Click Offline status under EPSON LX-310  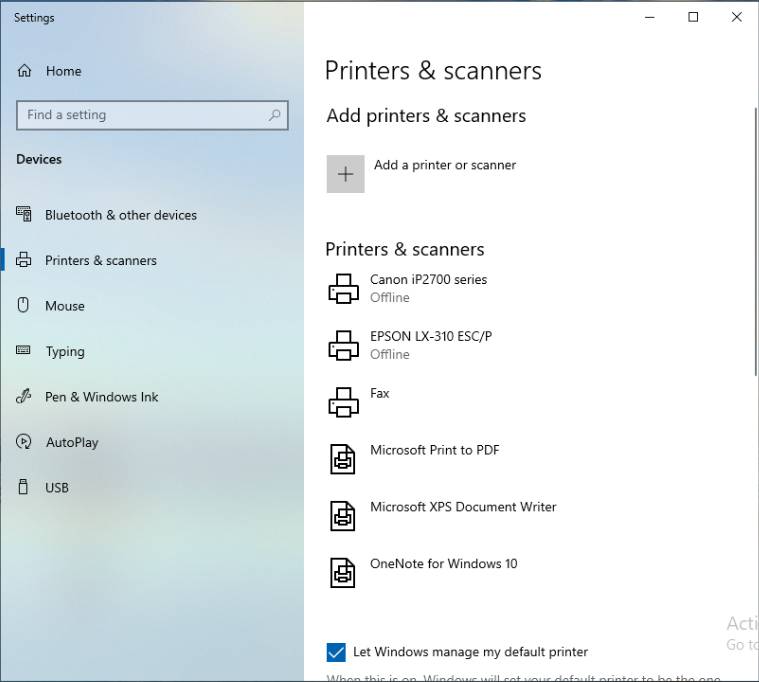click(390, 354)
